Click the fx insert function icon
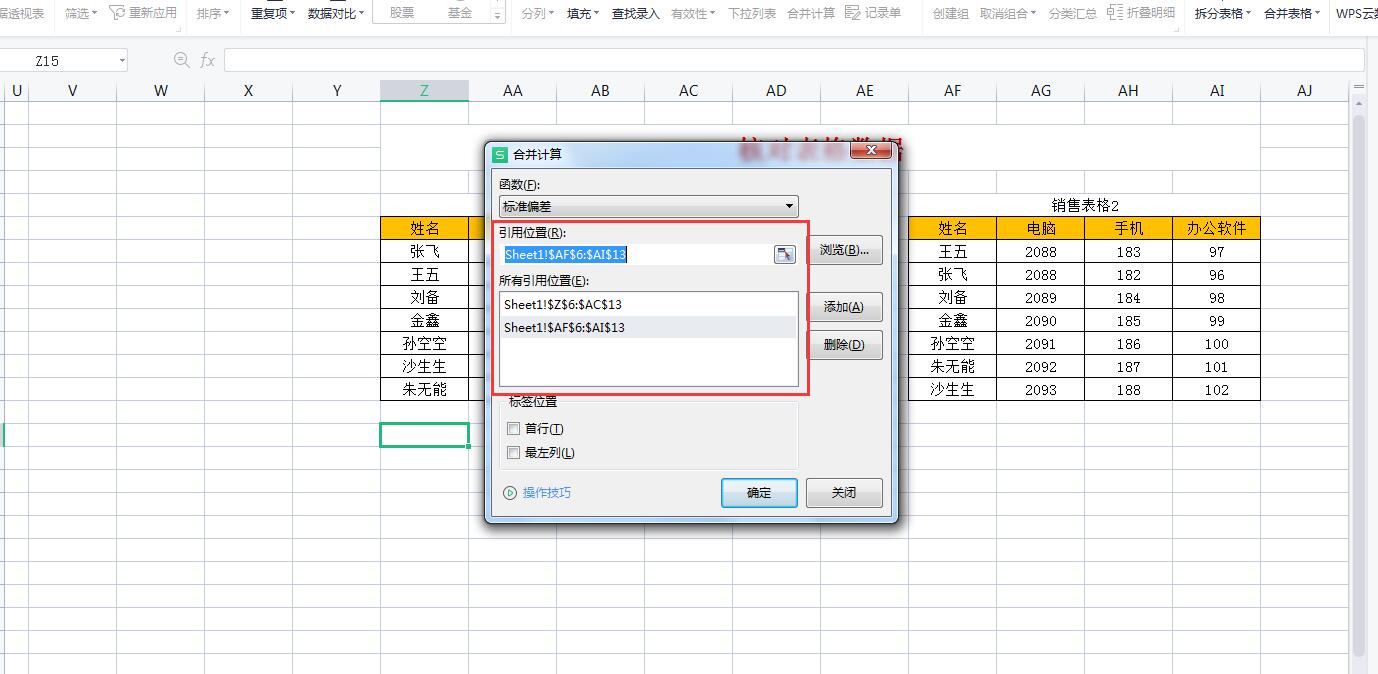The image size is (1378, 674). point(207,61)
